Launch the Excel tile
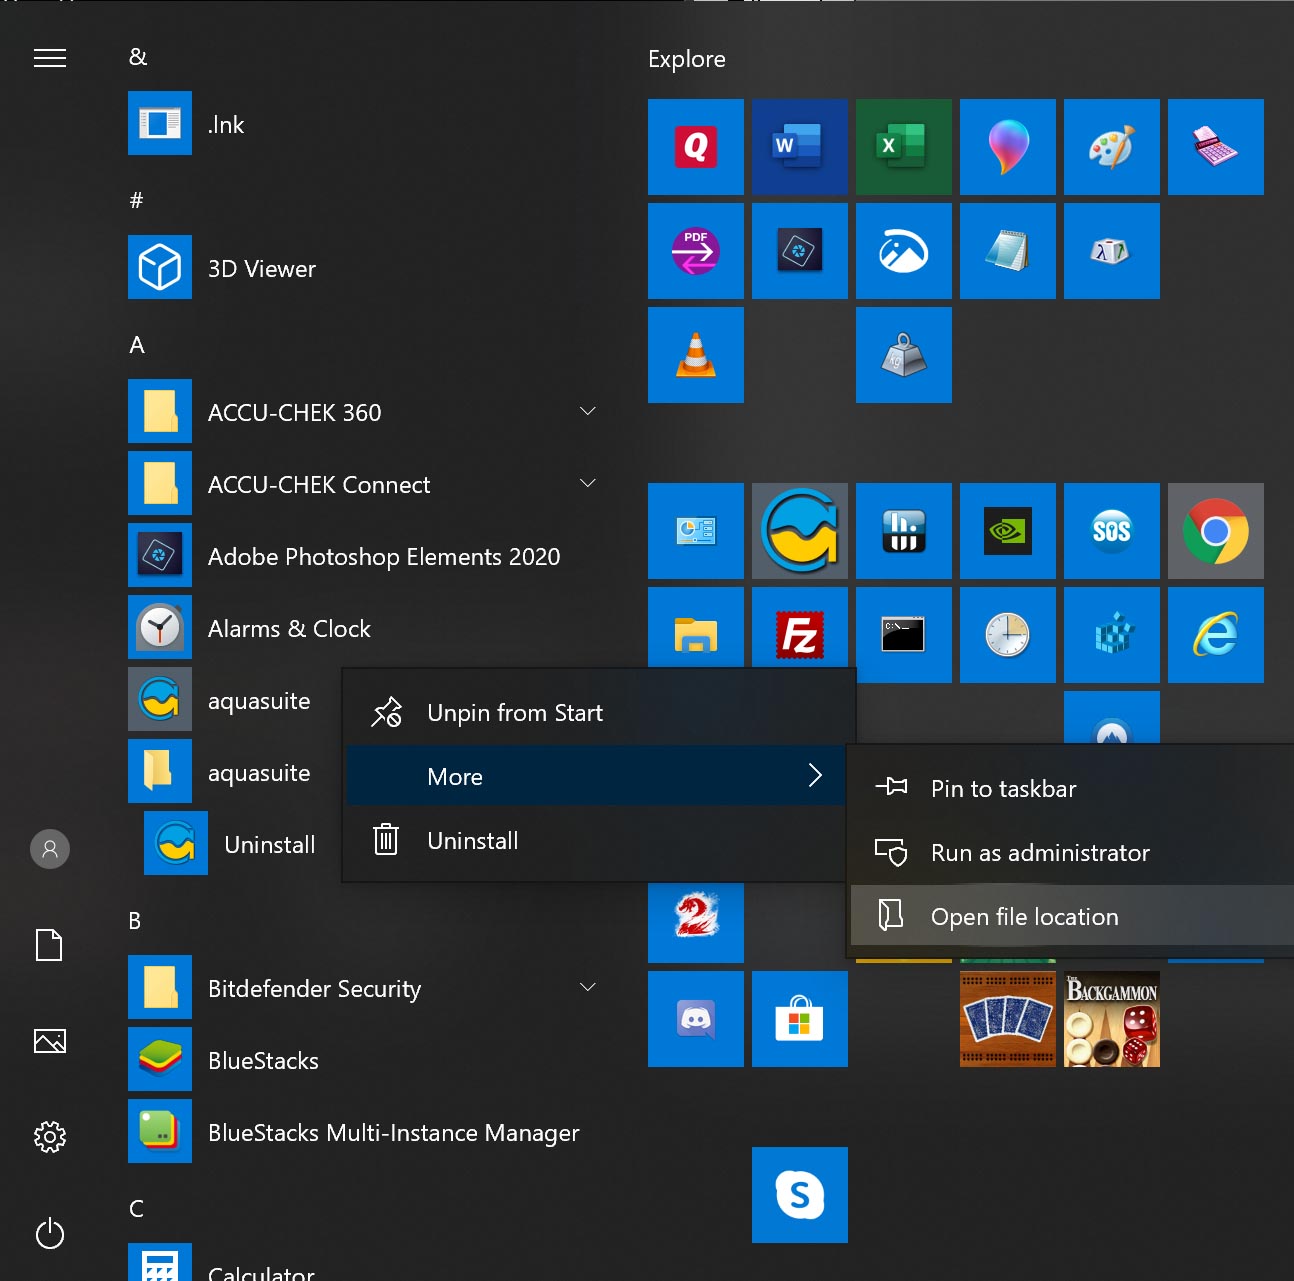 coord(903,147)
